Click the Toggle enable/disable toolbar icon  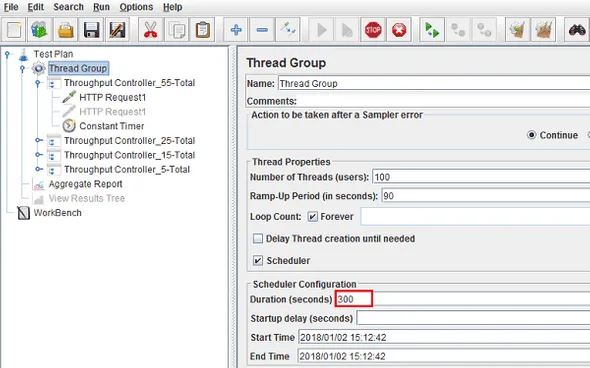(x=288, y=30)
